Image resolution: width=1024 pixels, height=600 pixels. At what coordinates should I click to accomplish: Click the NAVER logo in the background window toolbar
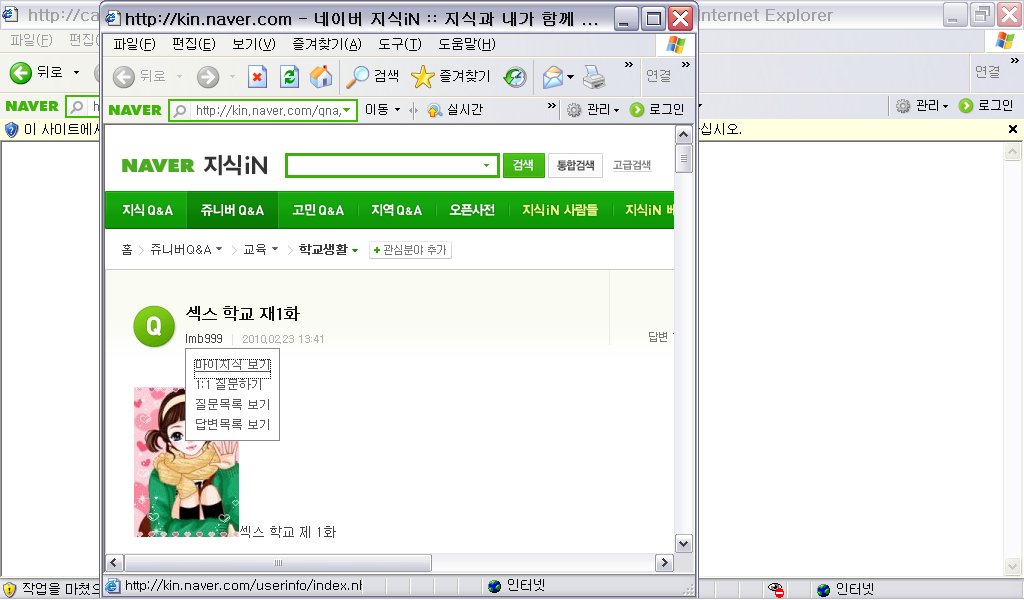pyautogui.click(x=32, y=106)
